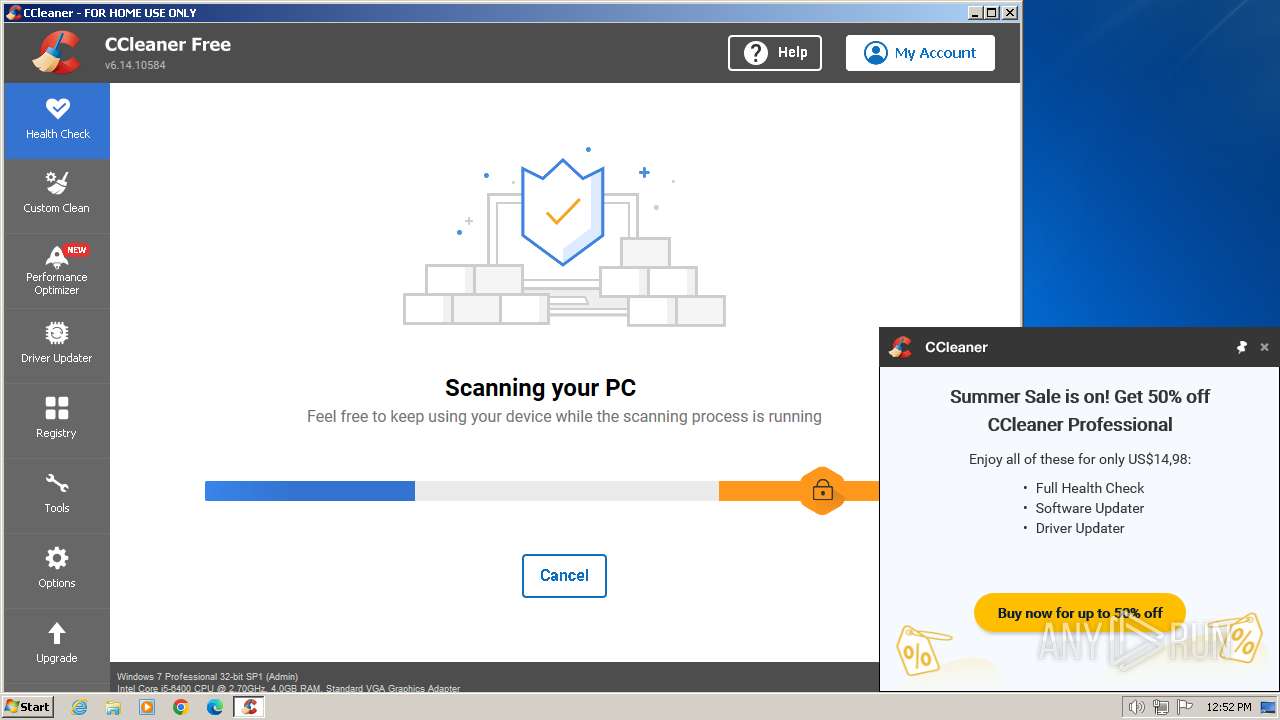This screenshot has height=720, width=1280.
Task: Open File Explorer from the taskbar
Action: click(113, 707)
